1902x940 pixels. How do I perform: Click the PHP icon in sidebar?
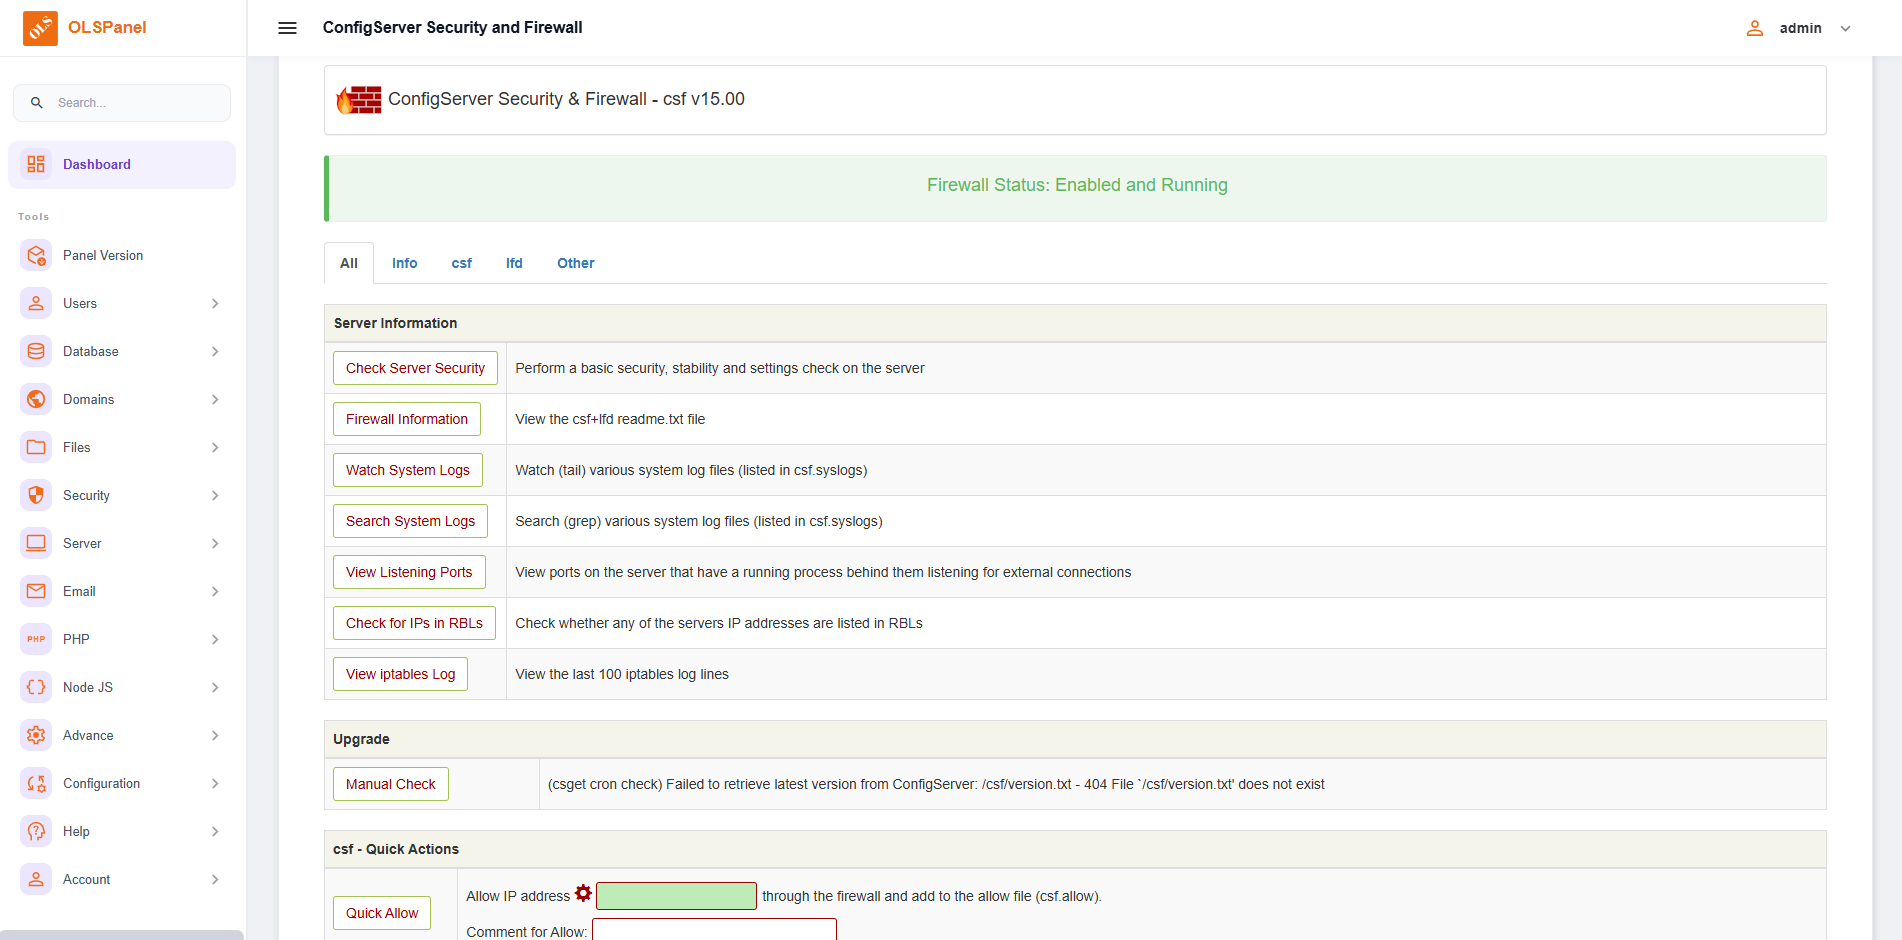pos(36,639)
